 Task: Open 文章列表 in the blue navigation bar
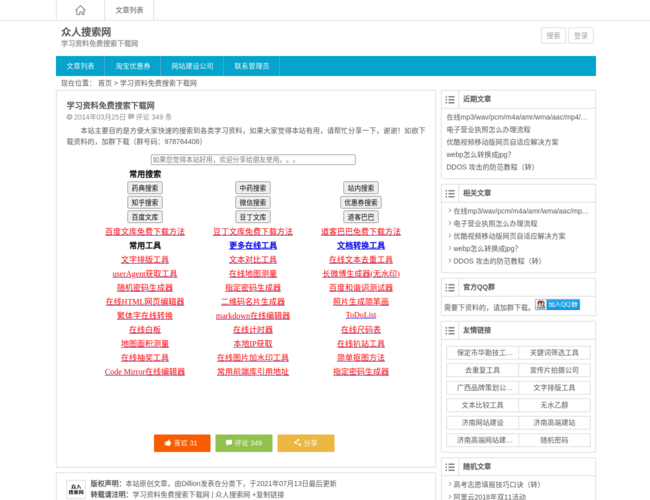[x=80, y=66]
